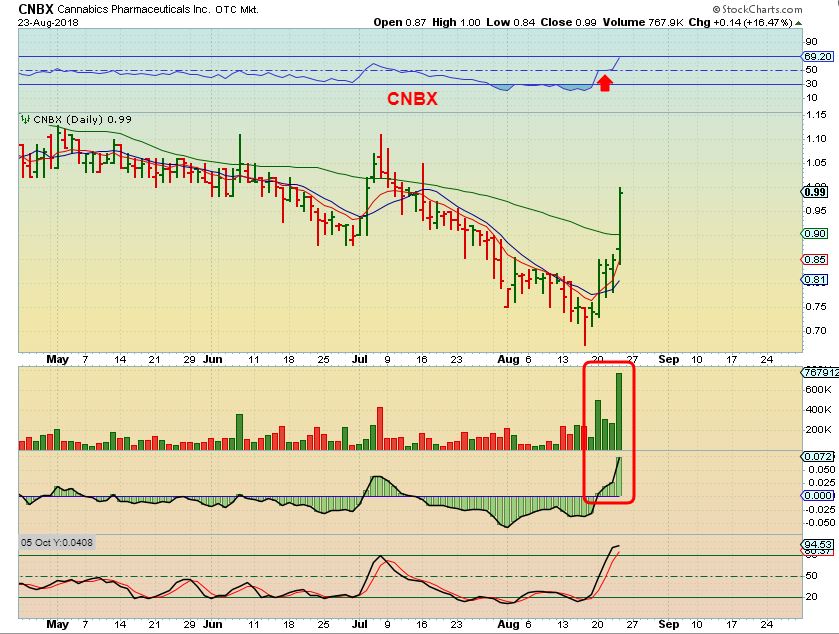839x634 pixels.
Task: Click the 0.072 MACD value tag
Action: pyautogui.click(x=818, y=456)
